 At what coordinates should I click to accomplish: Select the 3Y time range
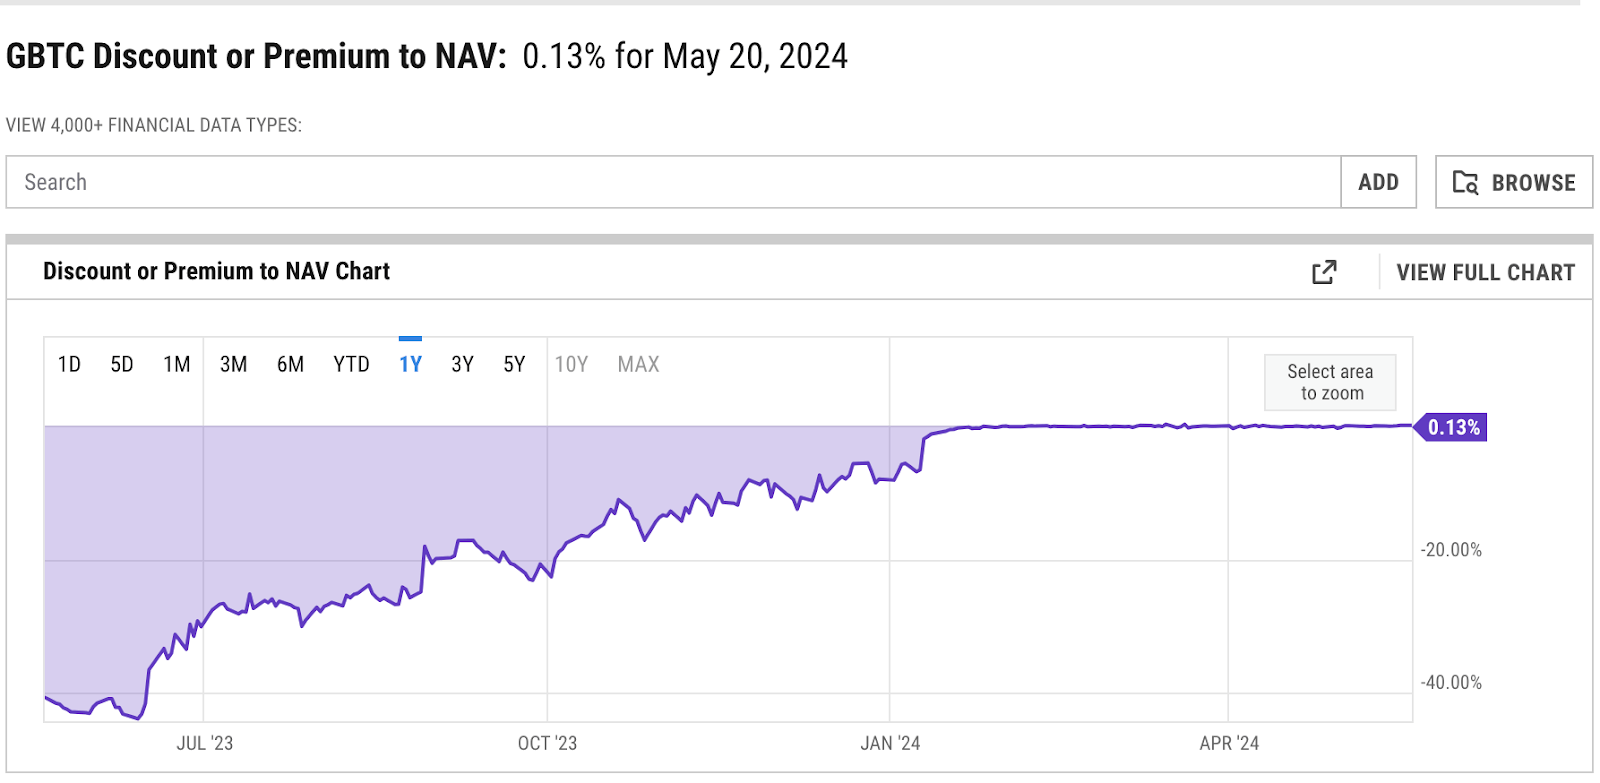pos(463,364)
